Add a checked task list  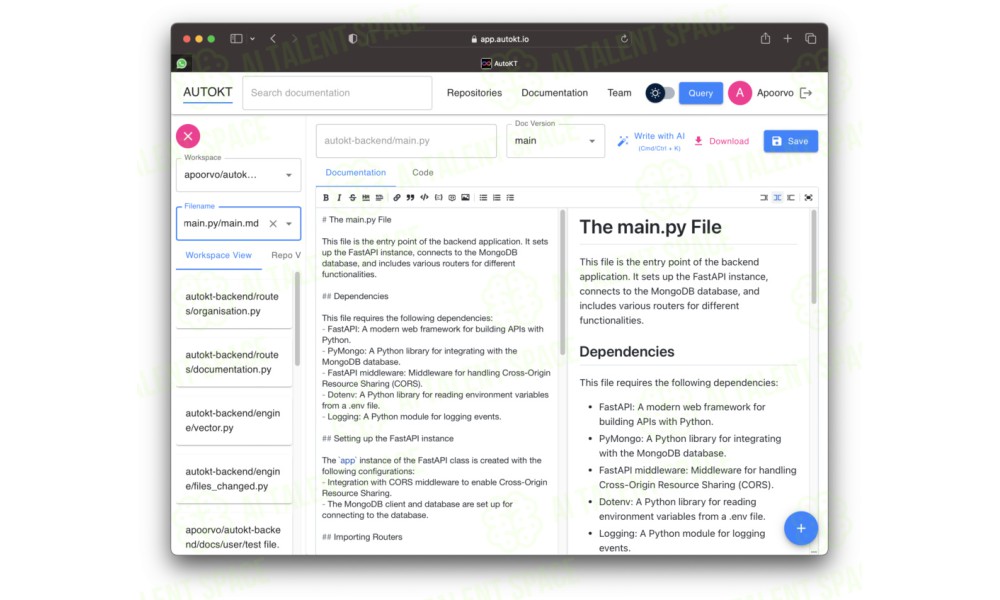coord(510,198)
